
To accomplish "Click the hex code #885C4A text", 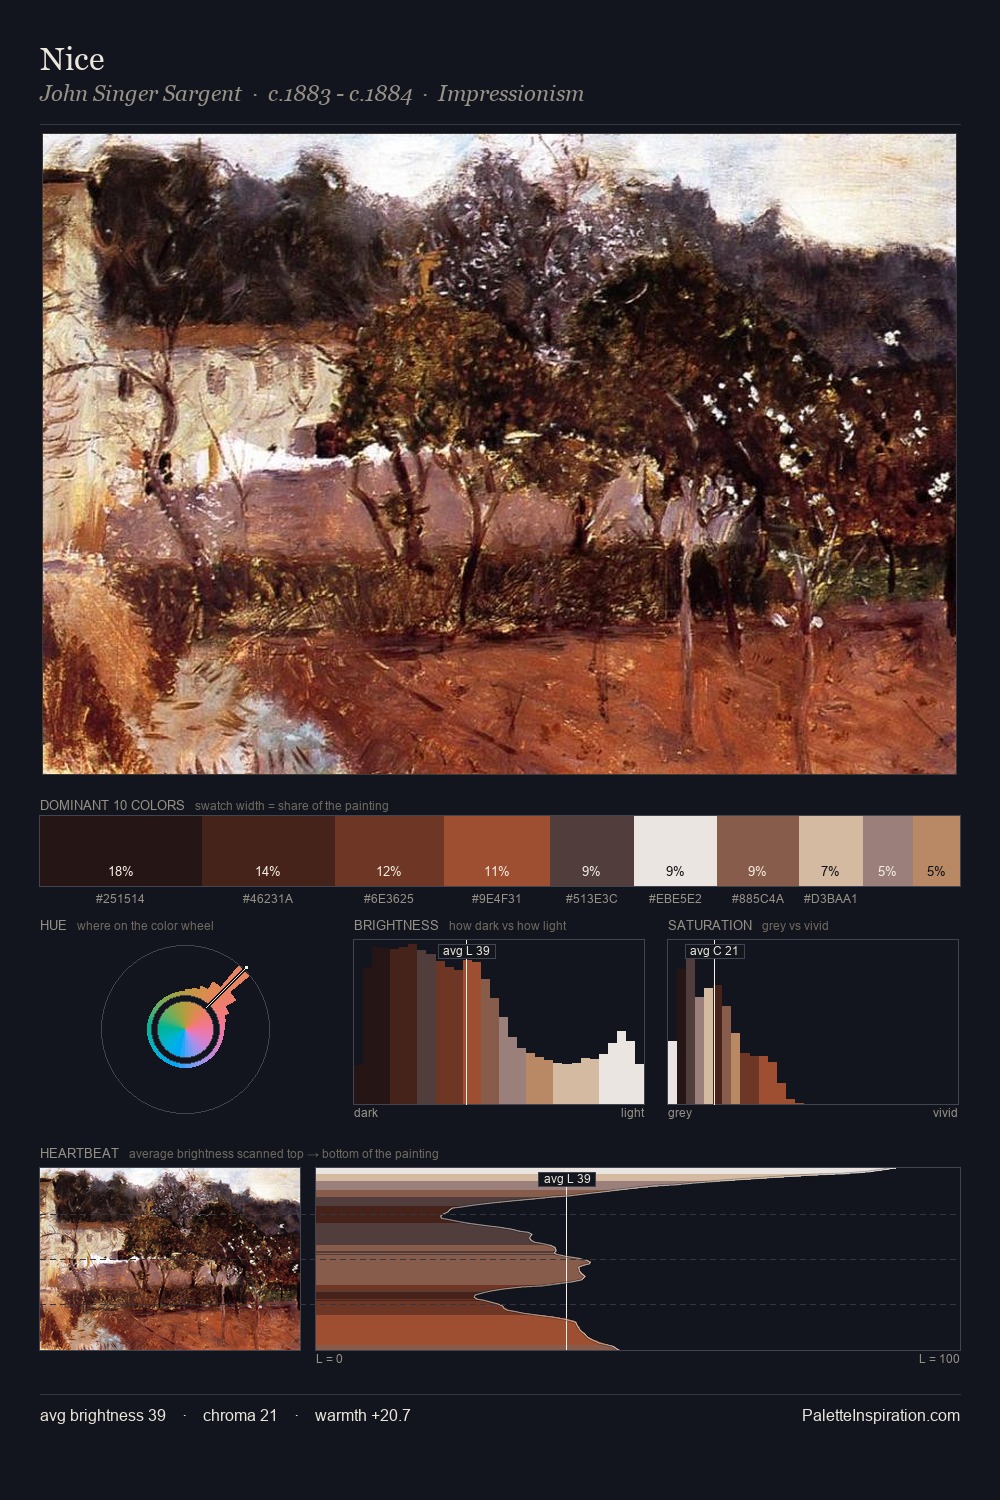I will coord(758,898).
